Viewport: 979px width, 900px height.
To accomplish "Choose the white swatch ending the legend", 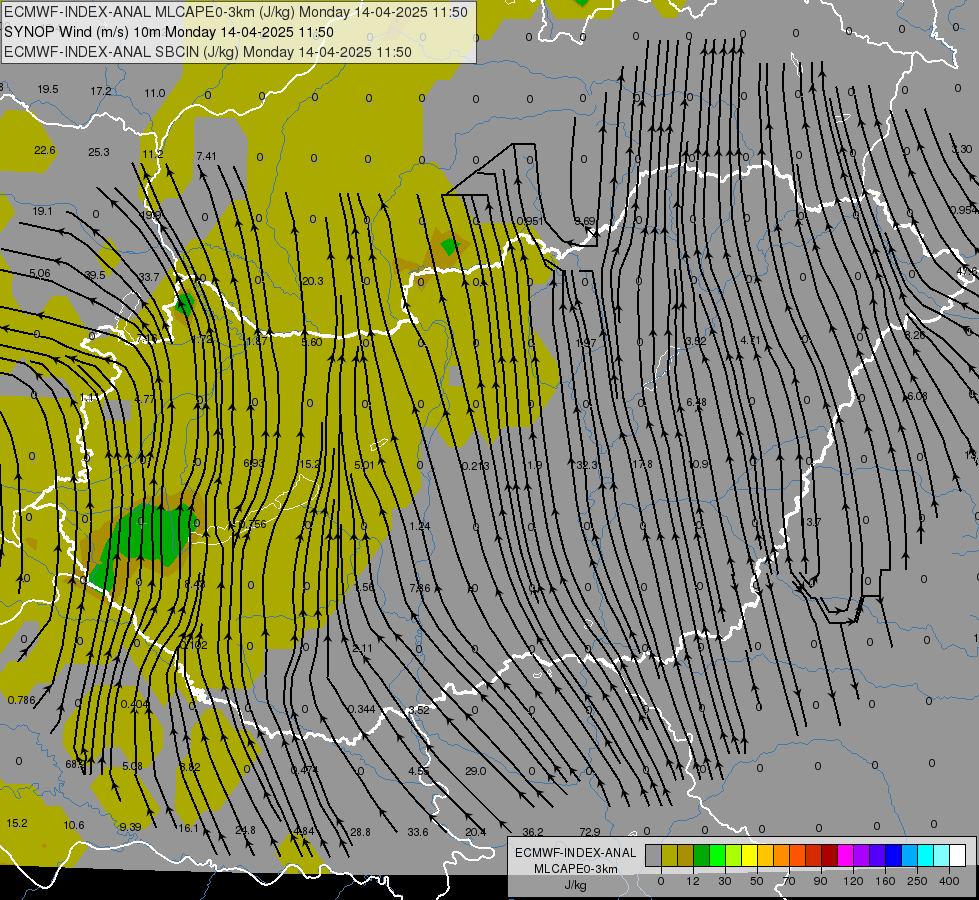I will click(957, 856).
